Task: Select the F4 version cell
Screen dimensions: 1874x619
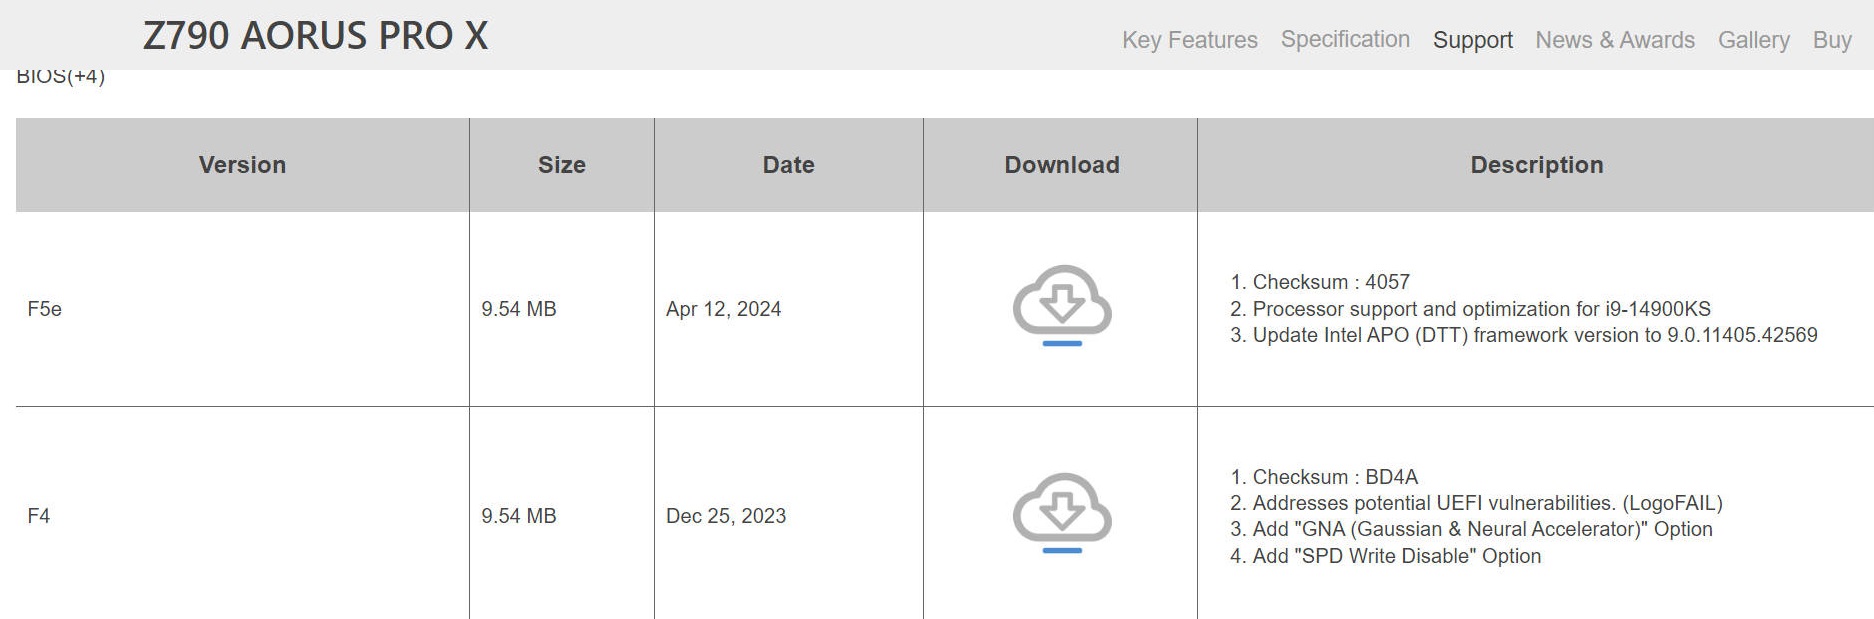Action: 39,516
